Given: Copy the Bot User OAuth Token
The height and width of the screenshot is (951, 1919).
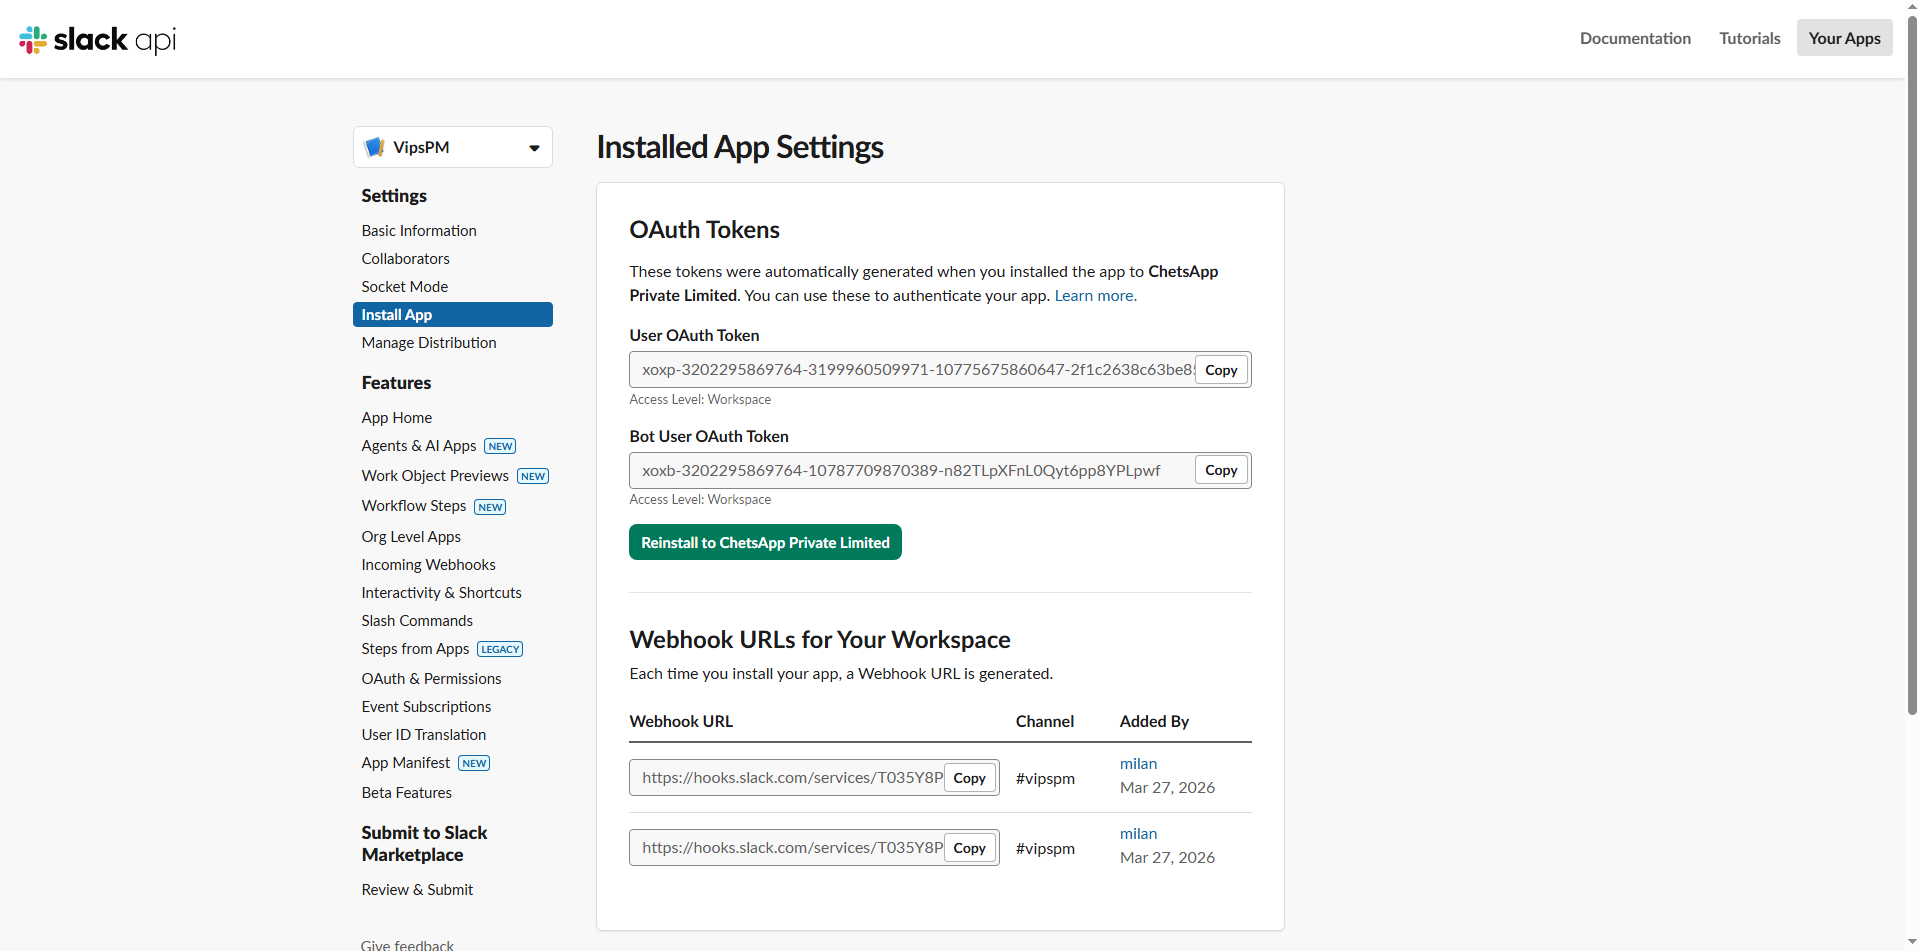Looking at the screenshot, I should (x=1220, y=470).
